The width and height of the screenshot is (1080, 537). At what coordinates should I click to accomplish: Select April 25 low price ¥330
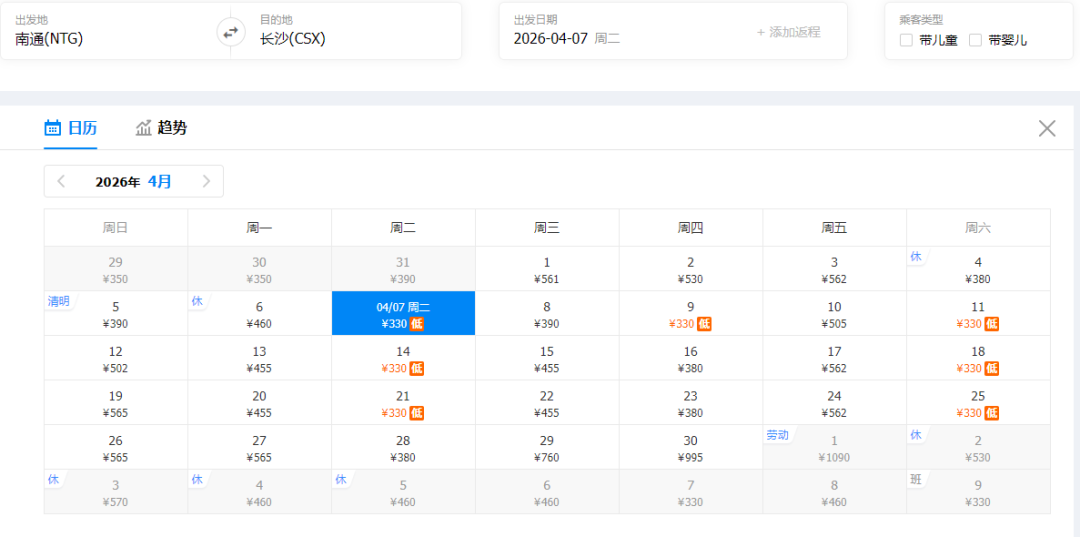click(978, 403)
